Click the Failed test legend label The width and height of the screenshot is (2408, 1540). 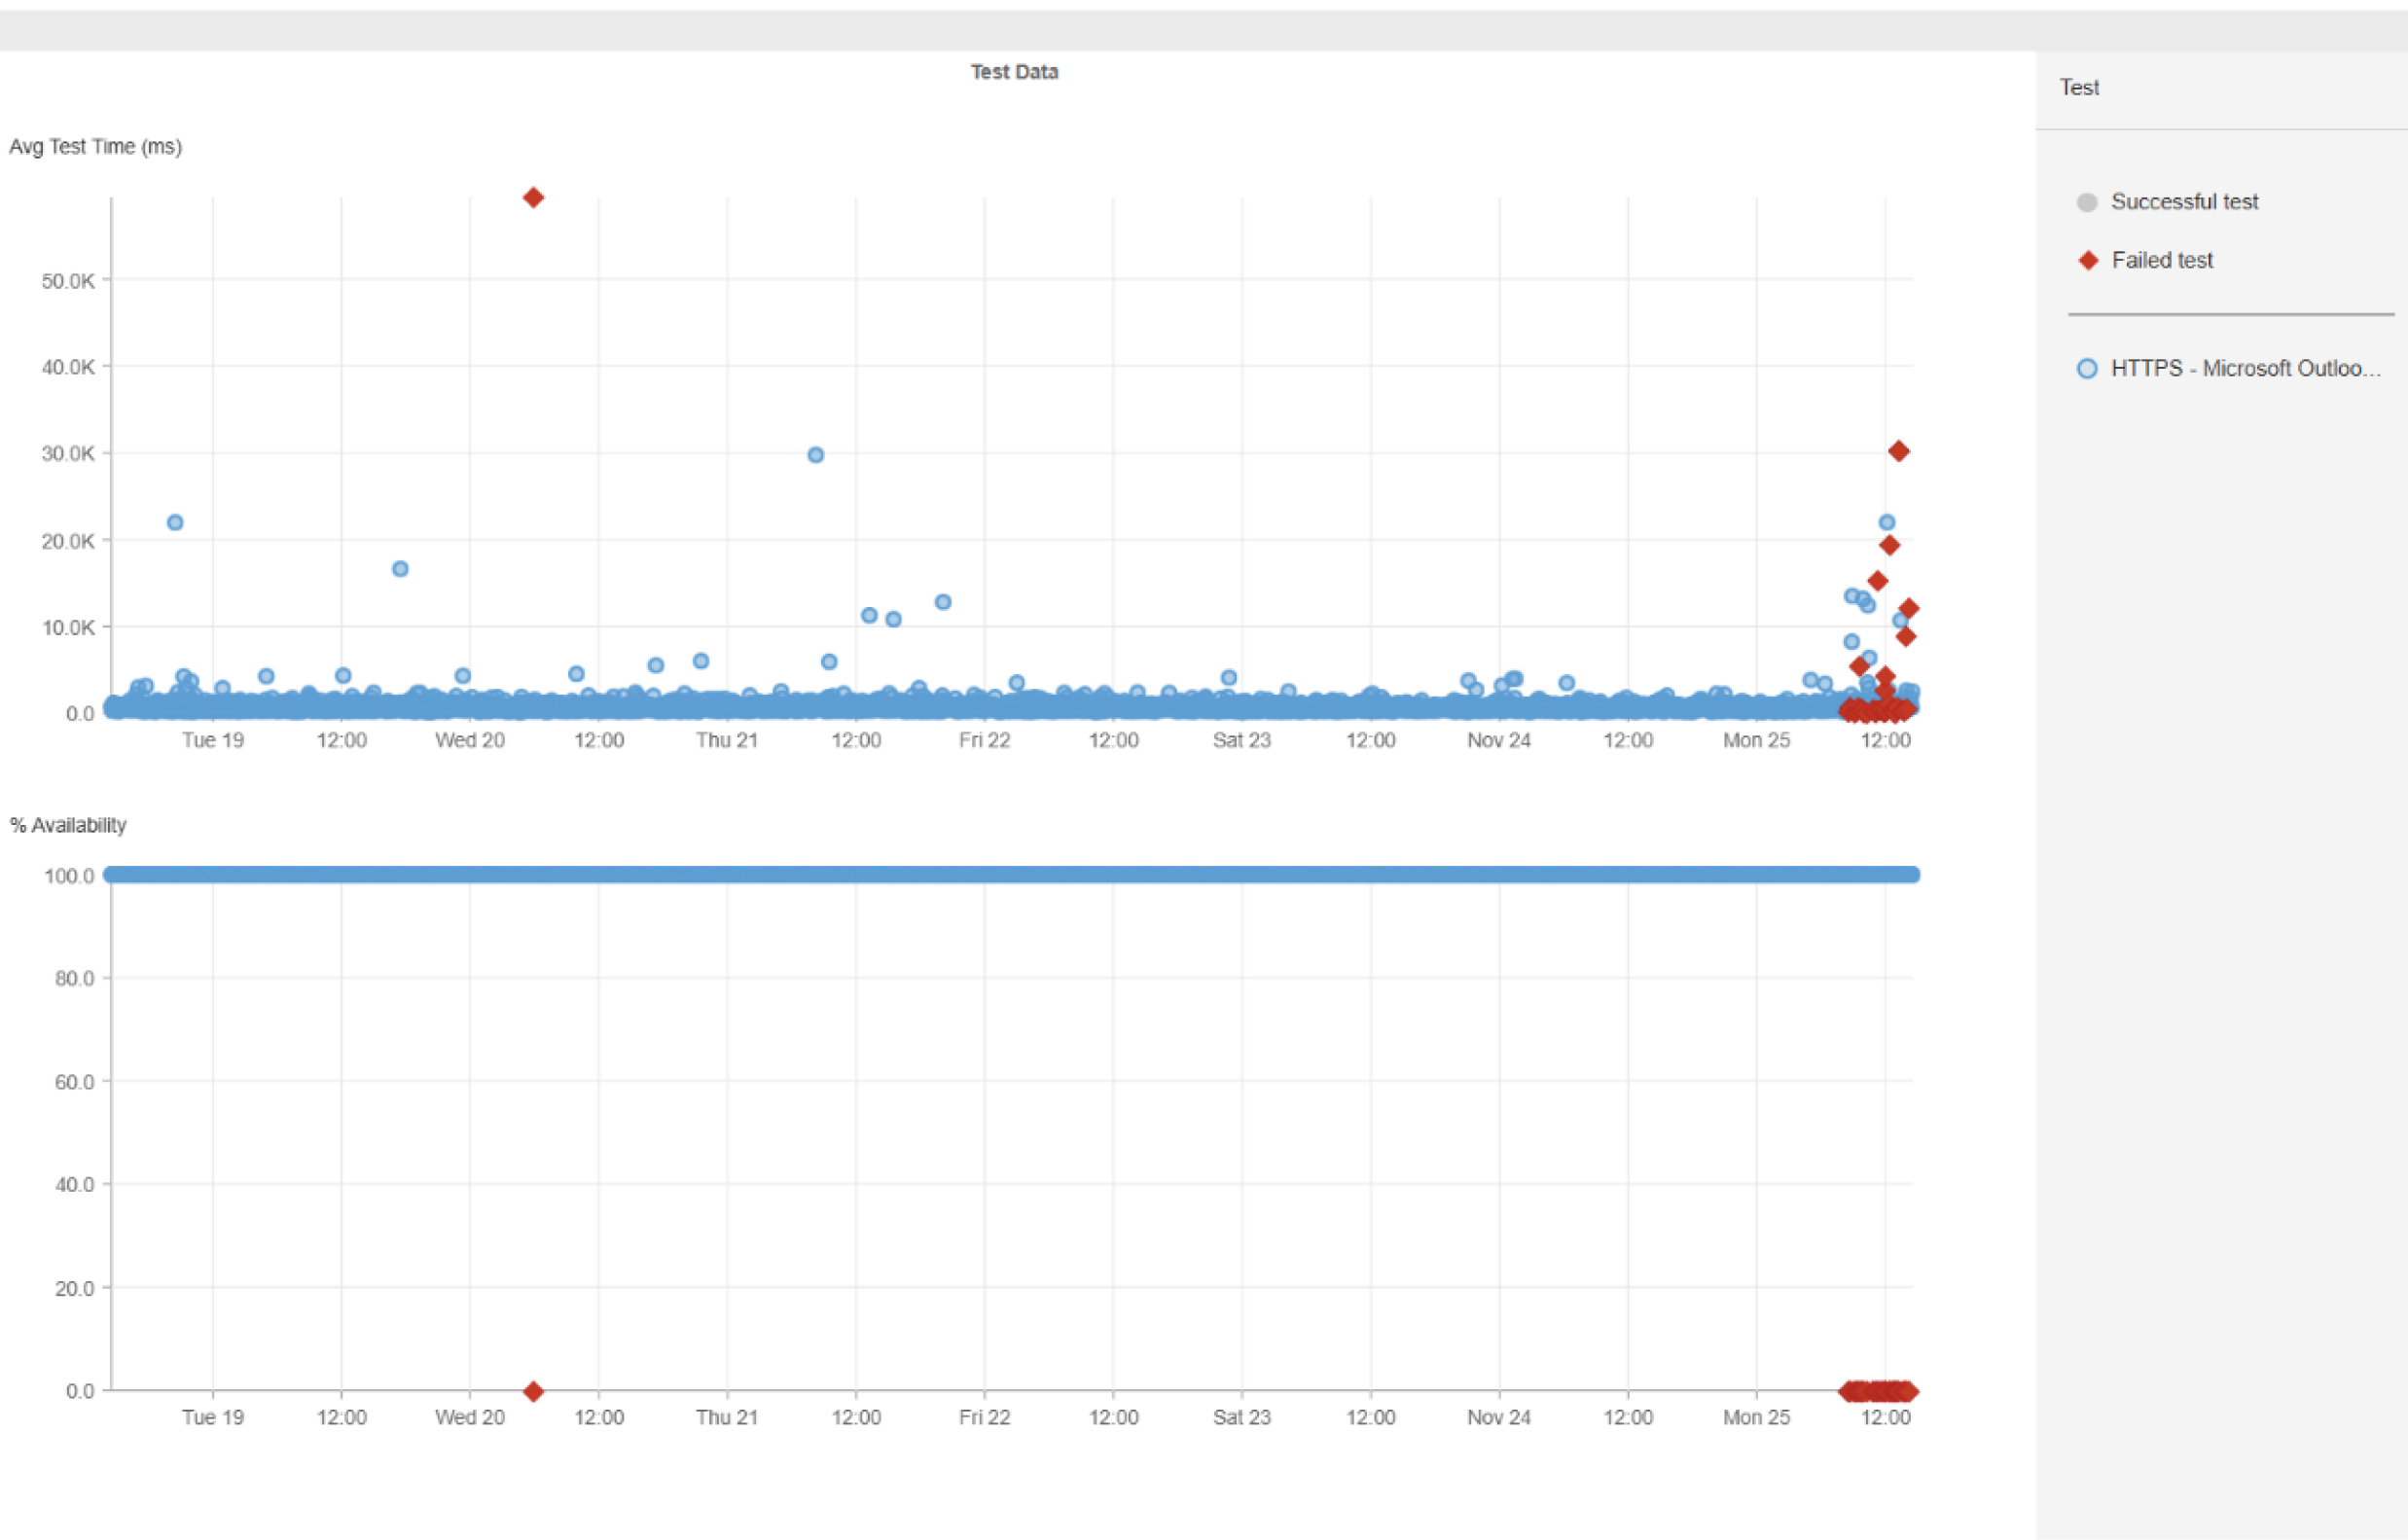click(2162, 260)
